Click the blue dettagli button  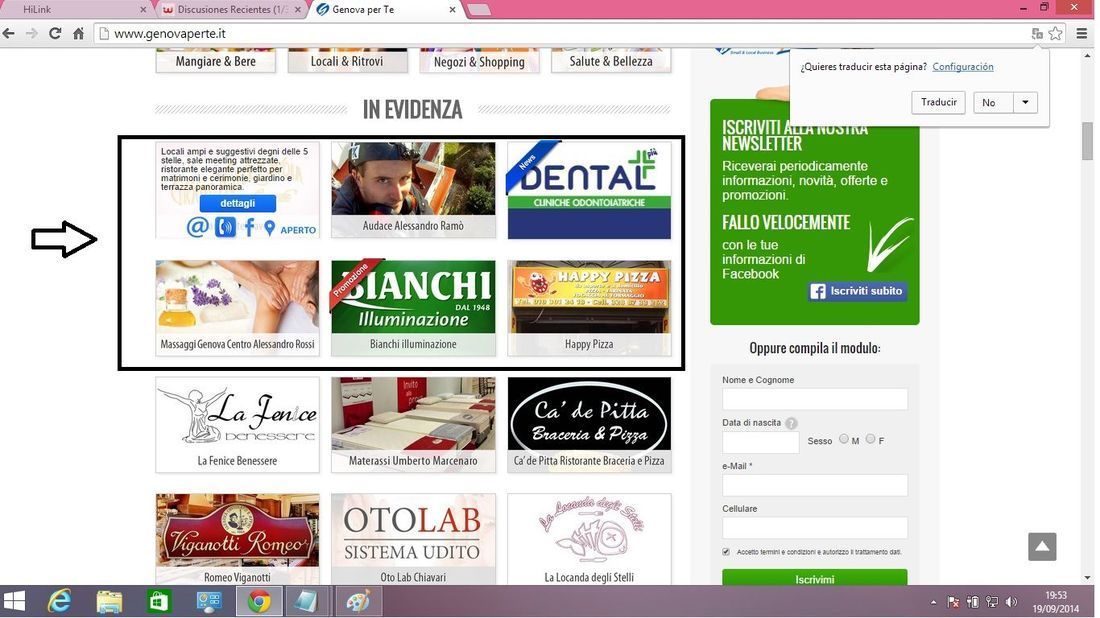coord(237,203)
